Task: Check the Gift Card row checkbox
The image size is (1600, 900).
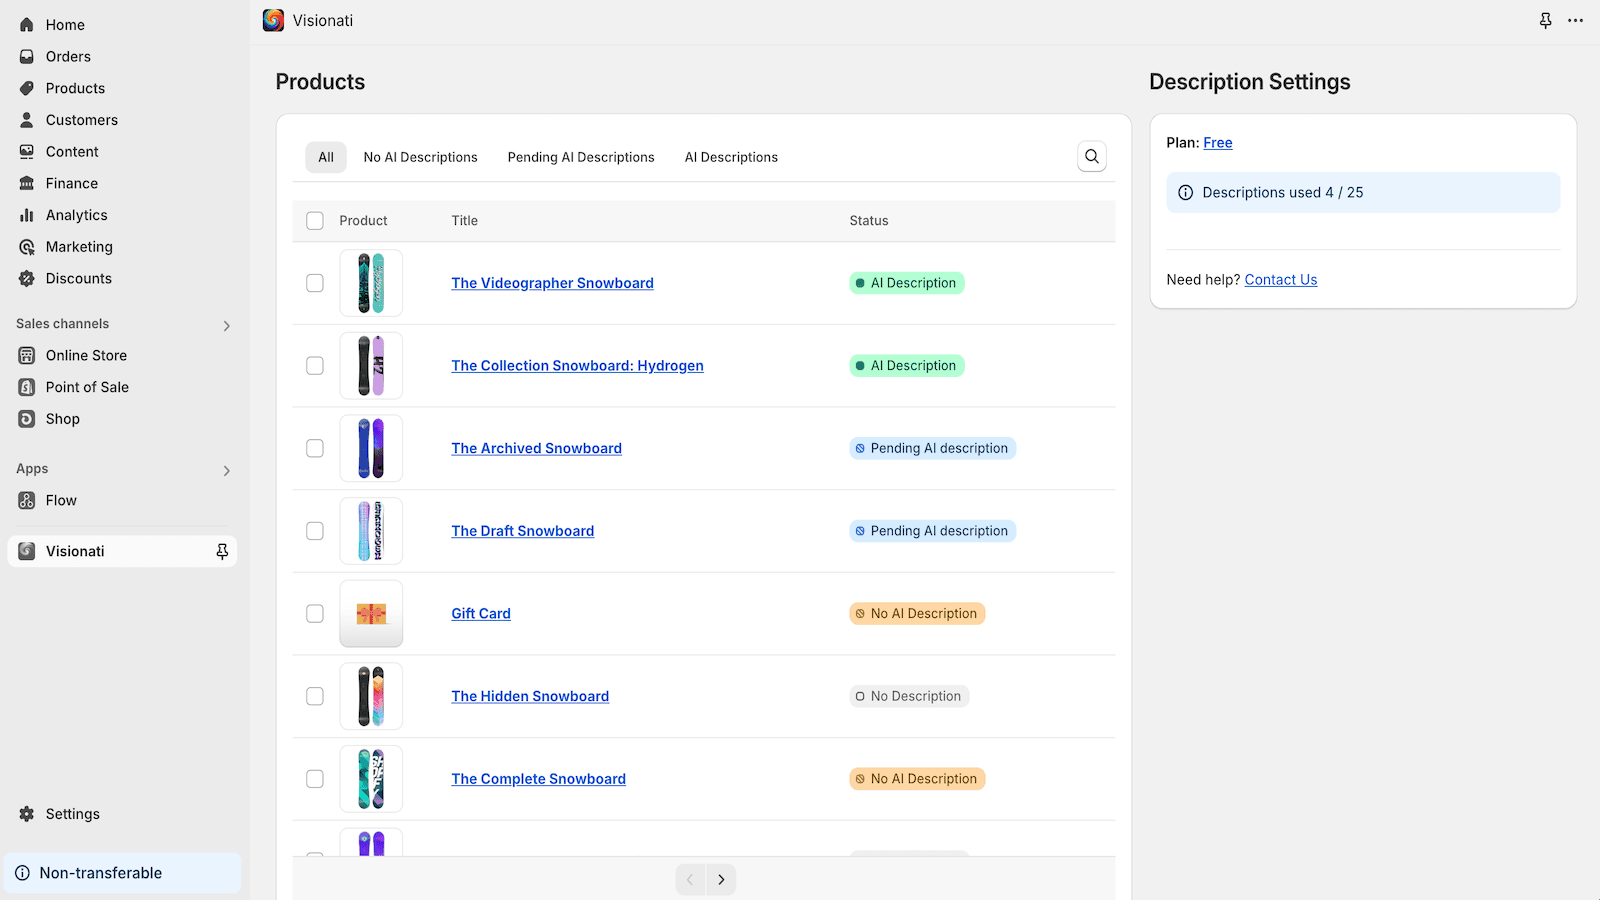Action: click(315, 613)
